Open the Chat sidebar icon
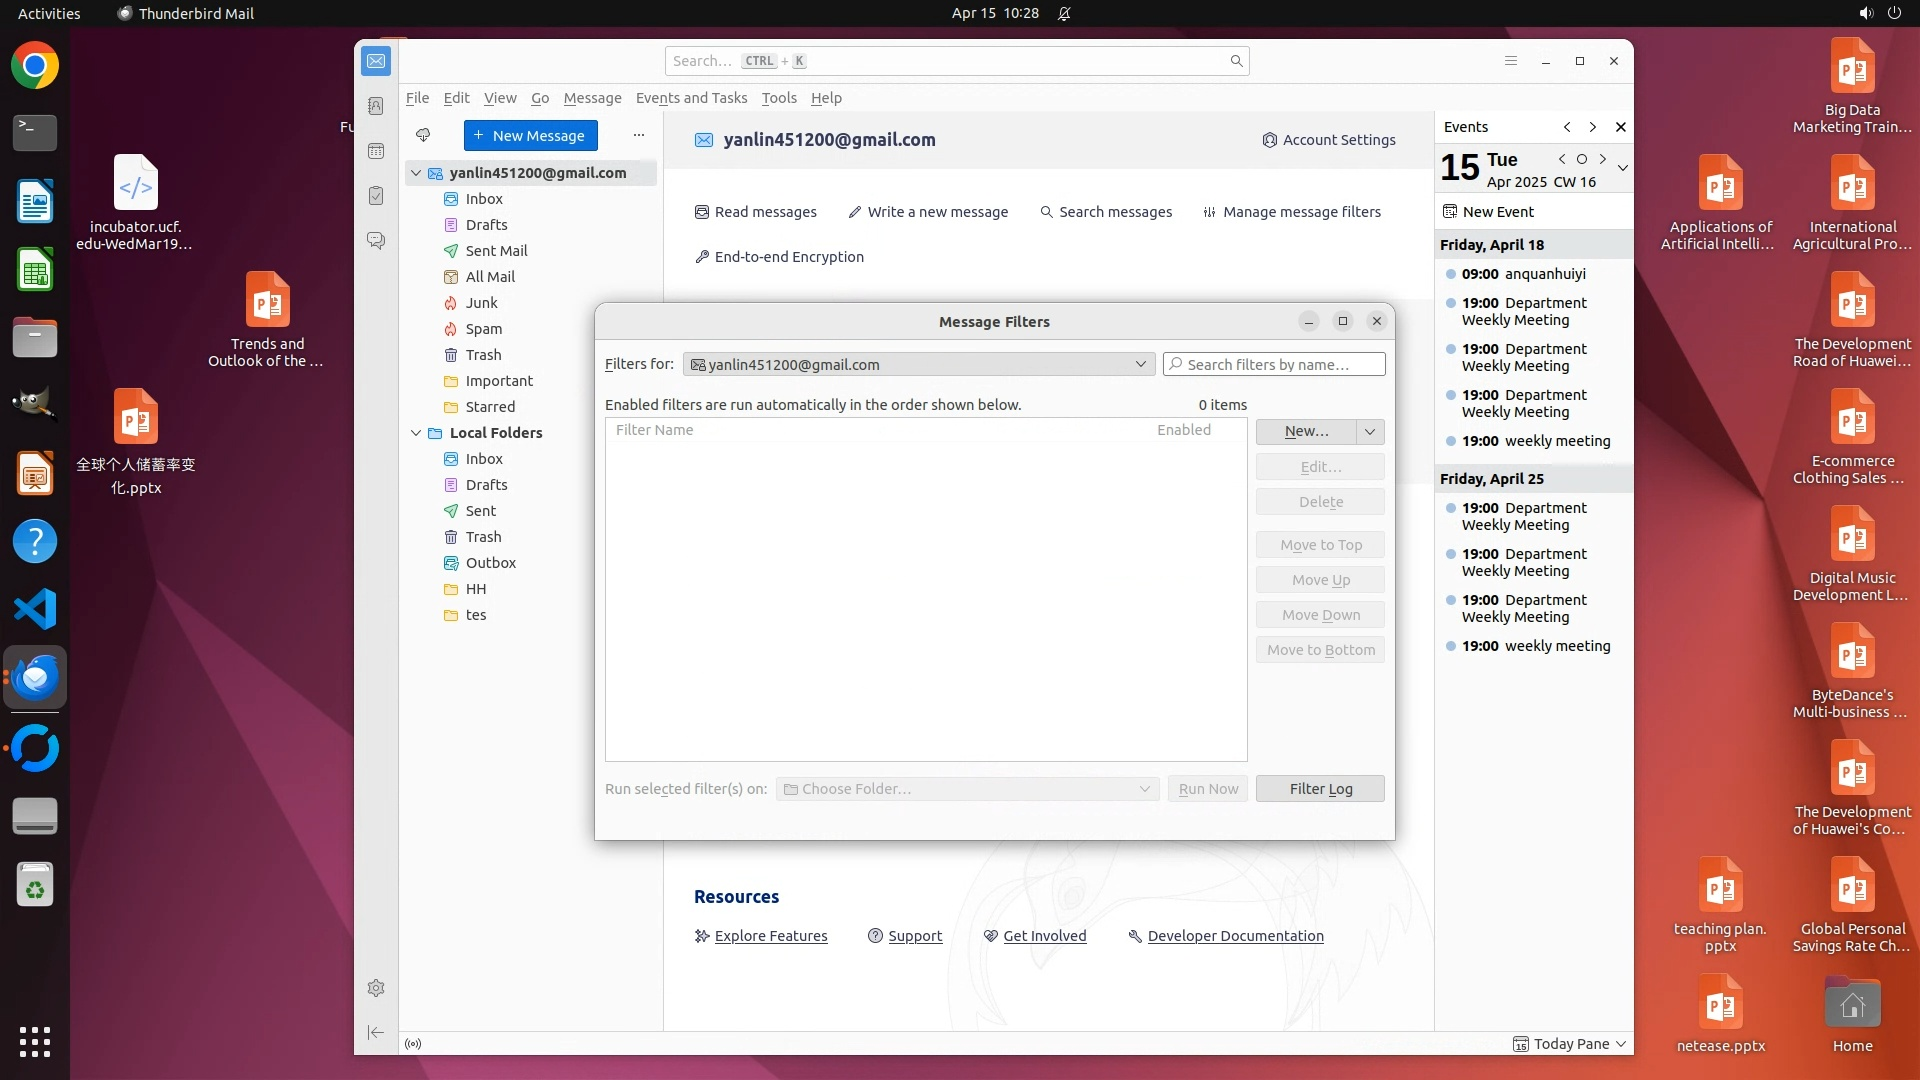The height and width of the screenshot is (1080, 1920). [376, 241]
